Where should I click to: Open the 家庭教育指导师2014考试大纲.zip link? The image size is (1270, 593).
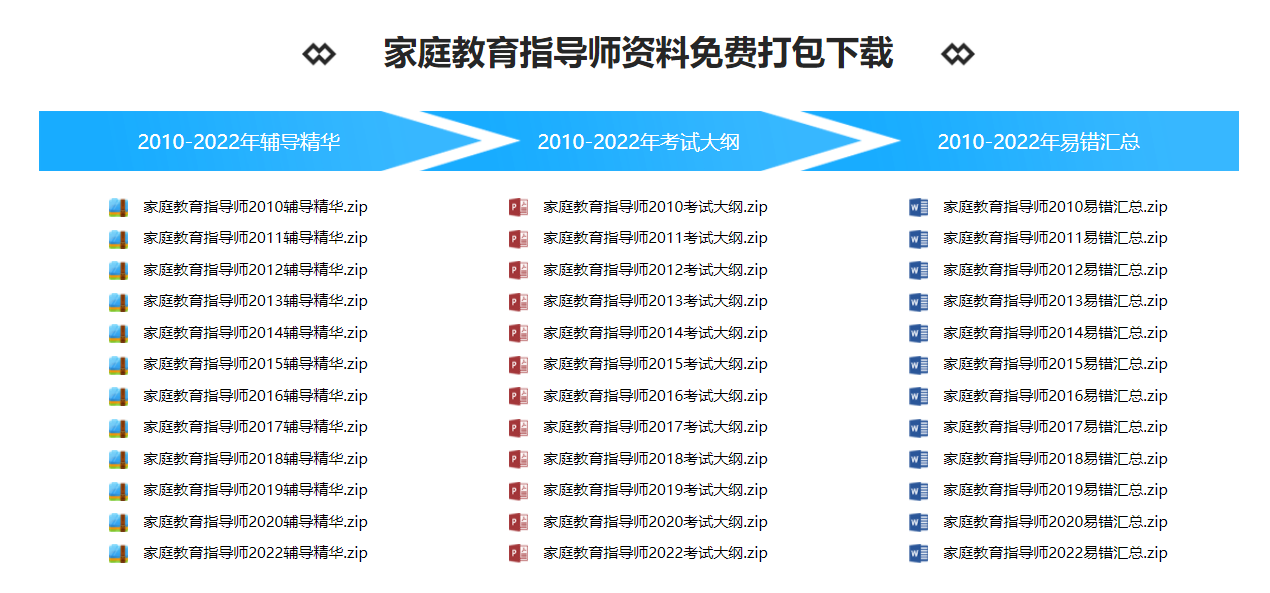[655, 333]
